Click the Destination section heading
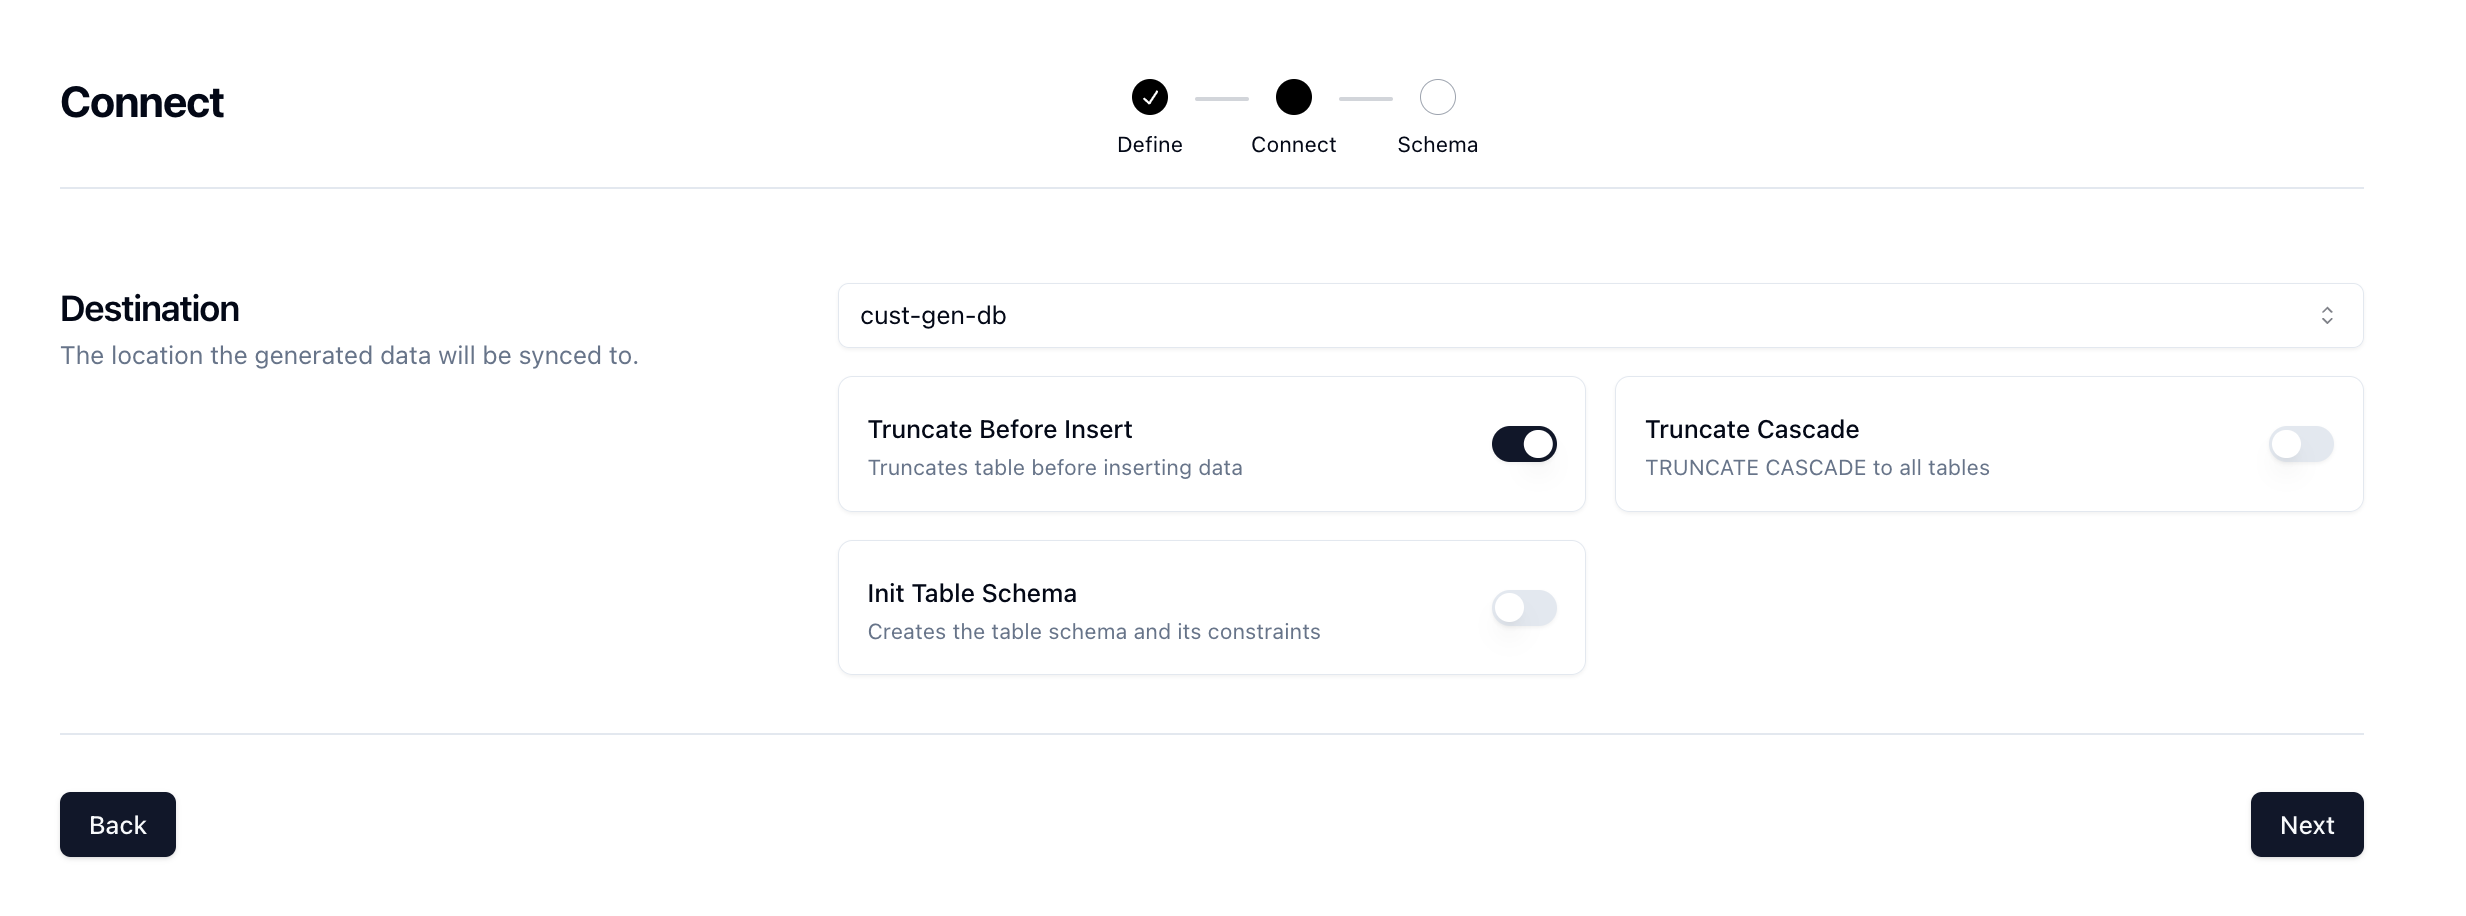Image resolution: width=2466 pixels, height=916 pixels. point(149,309)
